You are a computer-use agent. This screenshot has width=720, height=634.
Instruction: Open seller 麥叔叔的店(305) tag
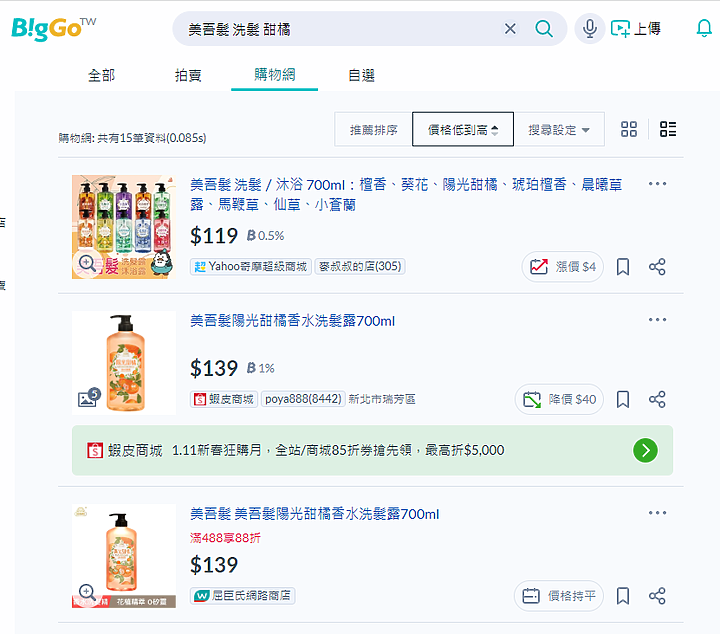[360, 266]
